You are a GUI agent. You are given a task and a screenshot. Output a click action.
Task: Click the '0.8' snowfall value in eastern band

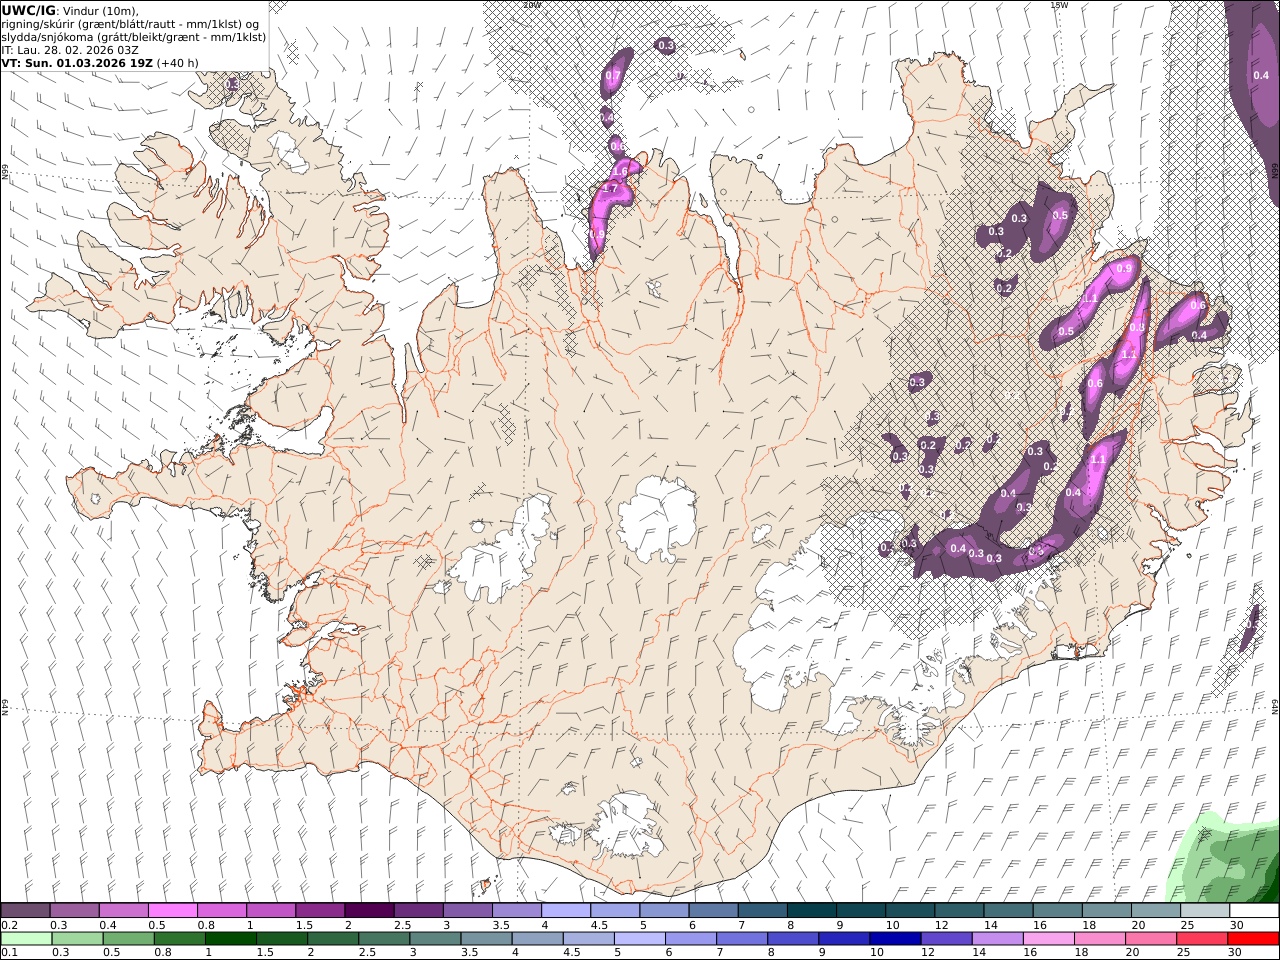(1136, 327)
